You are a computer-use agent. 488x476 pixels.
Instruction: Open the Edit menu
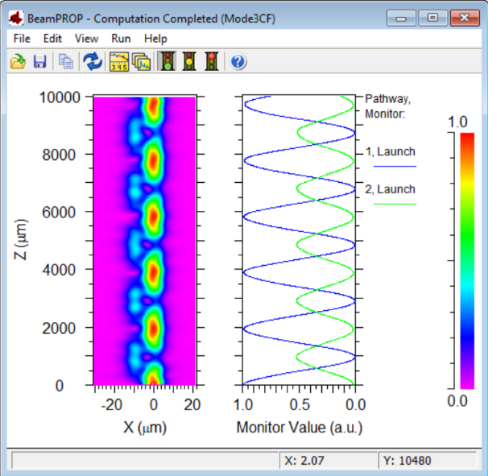tap(52, 39)
